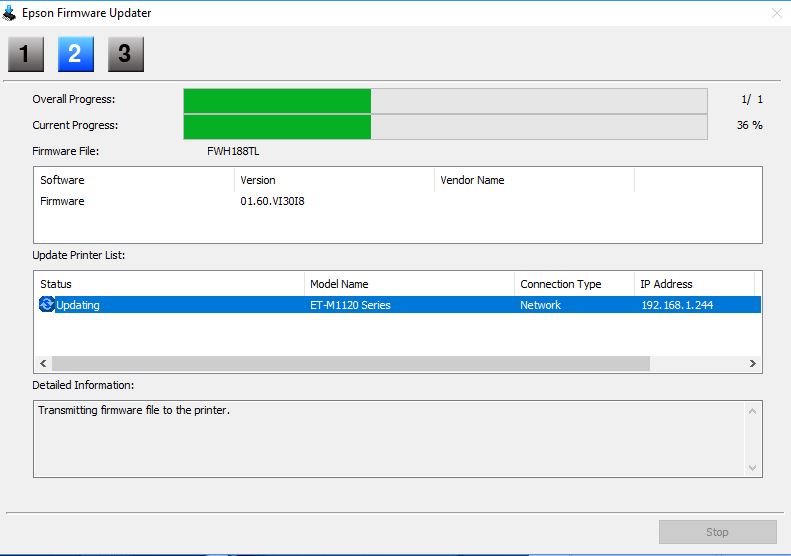Click the Current Progress label
This screenshot has width=791, height=556.
(x=75, y=125)
